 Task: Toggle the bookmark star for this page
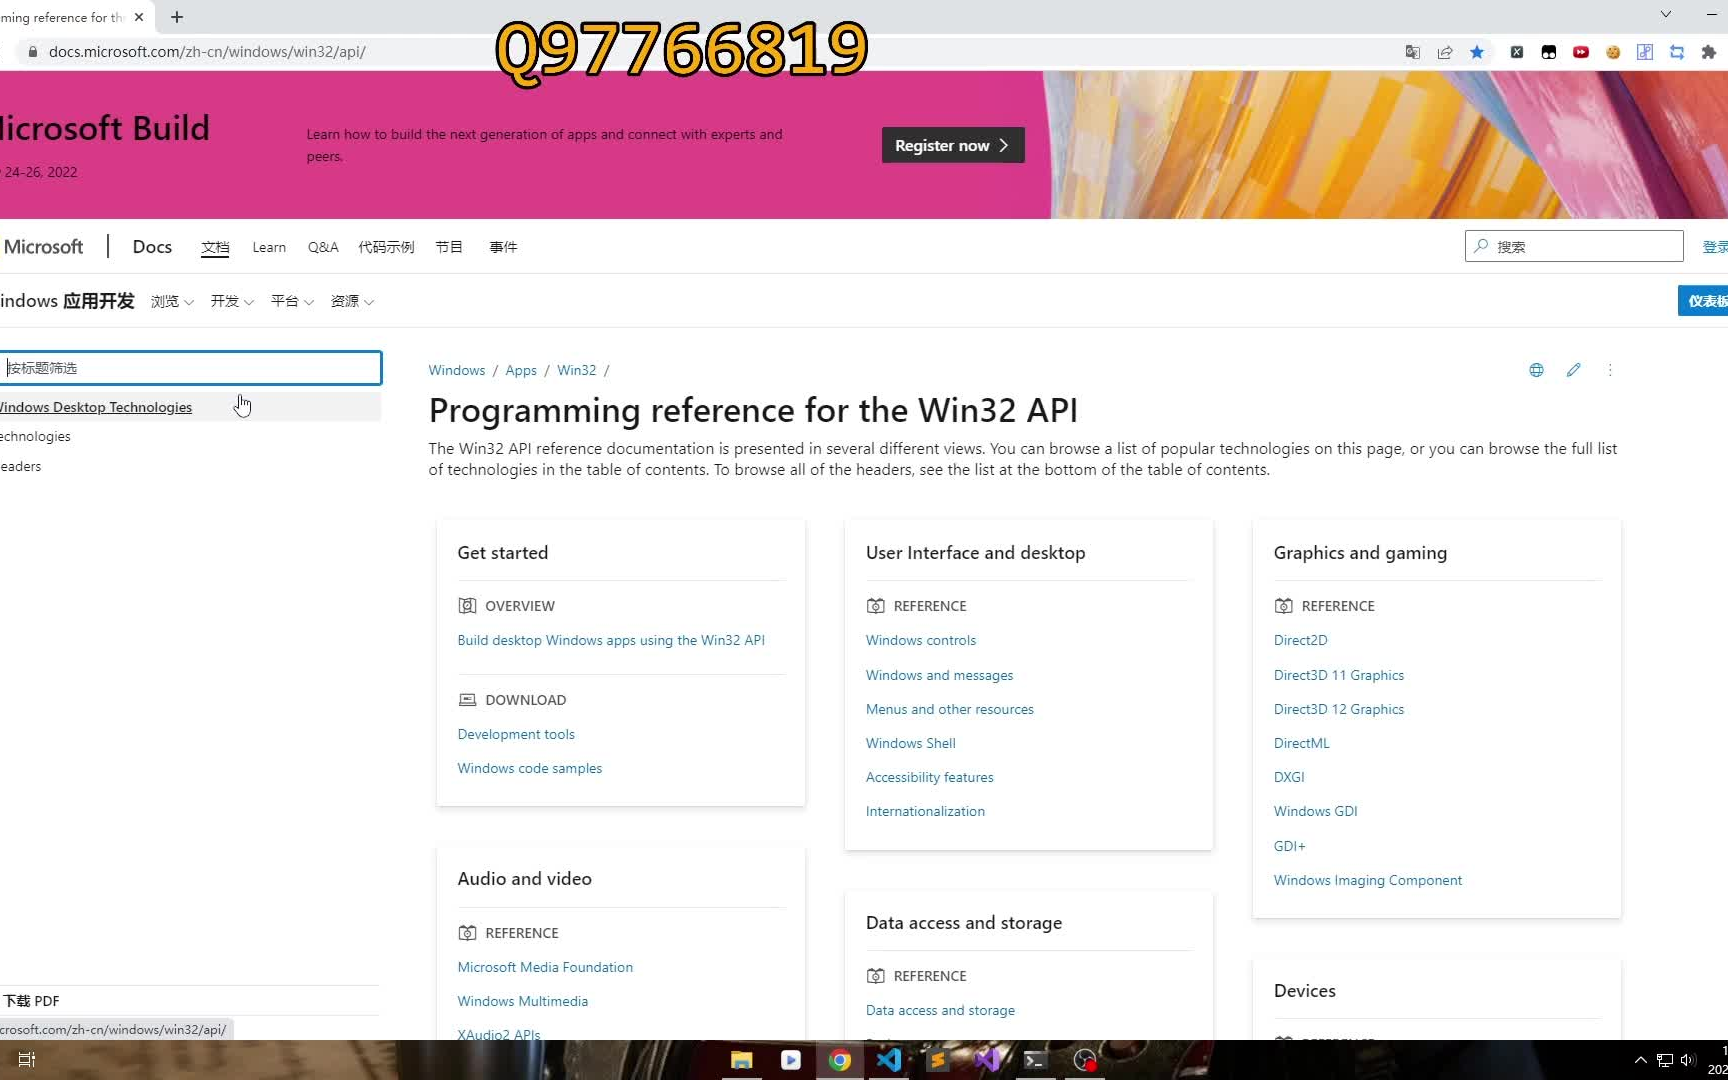tap(1477, 51)
